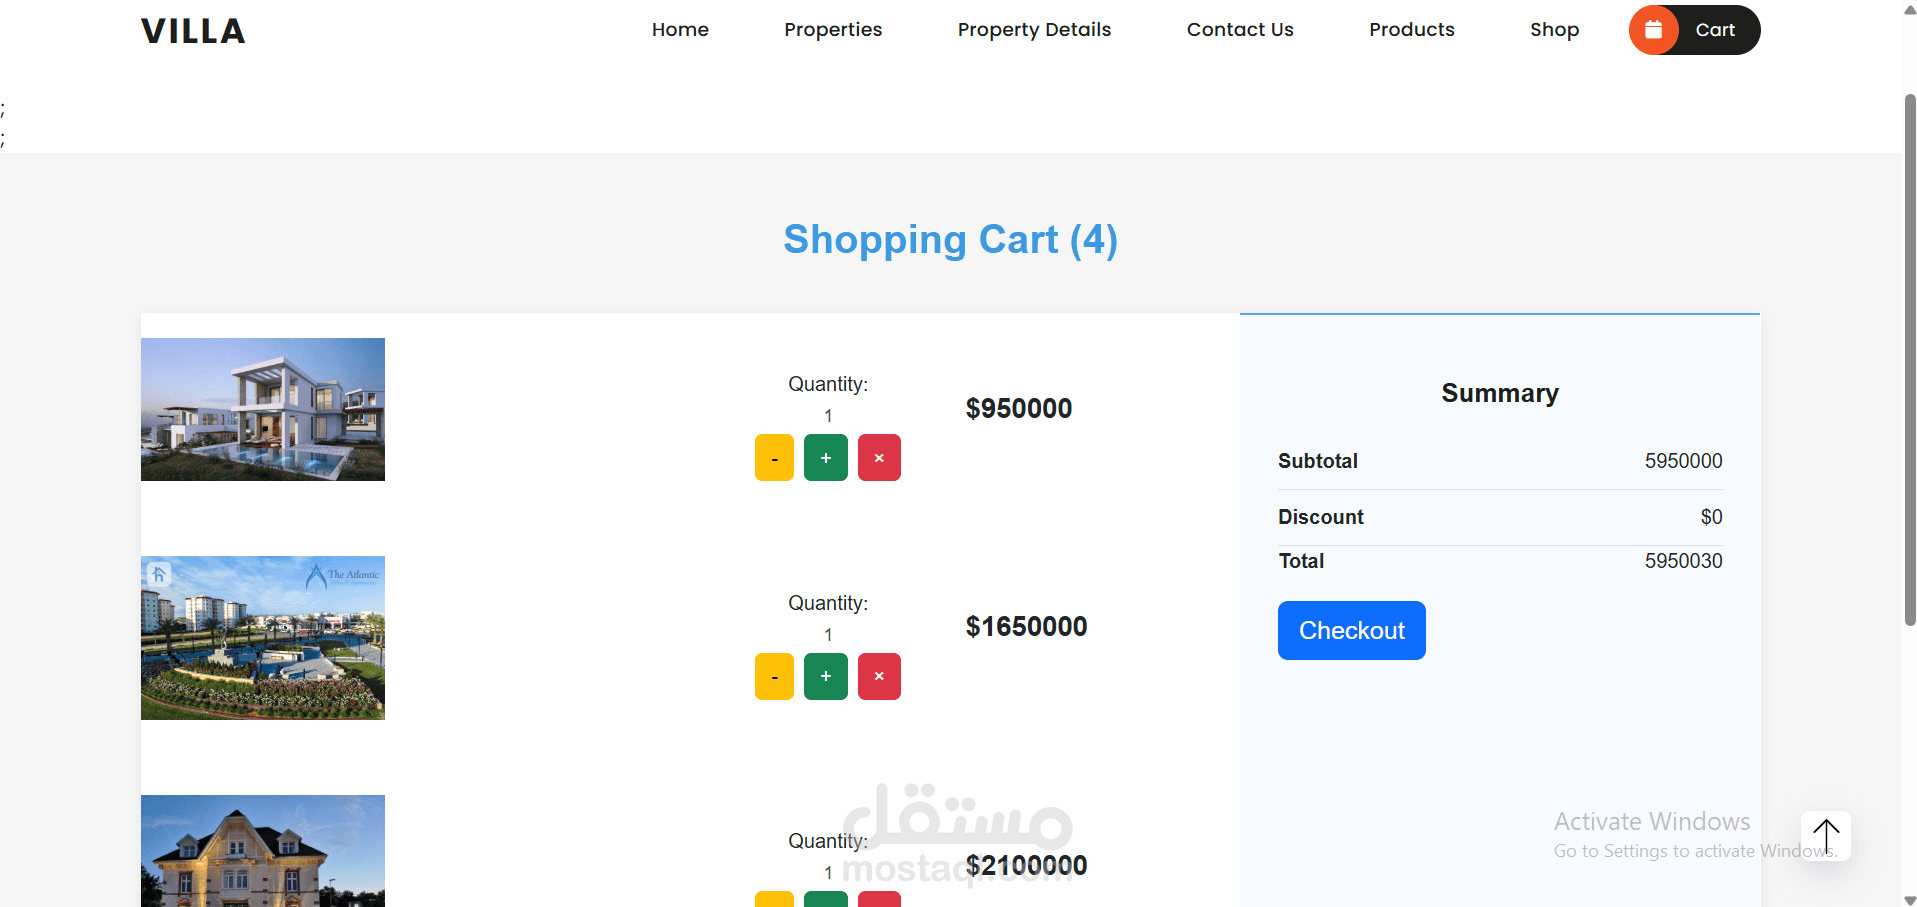Viewport: 1917px width, 907px height.
Task: Open the Products page link
Action: click(1412, 30)
